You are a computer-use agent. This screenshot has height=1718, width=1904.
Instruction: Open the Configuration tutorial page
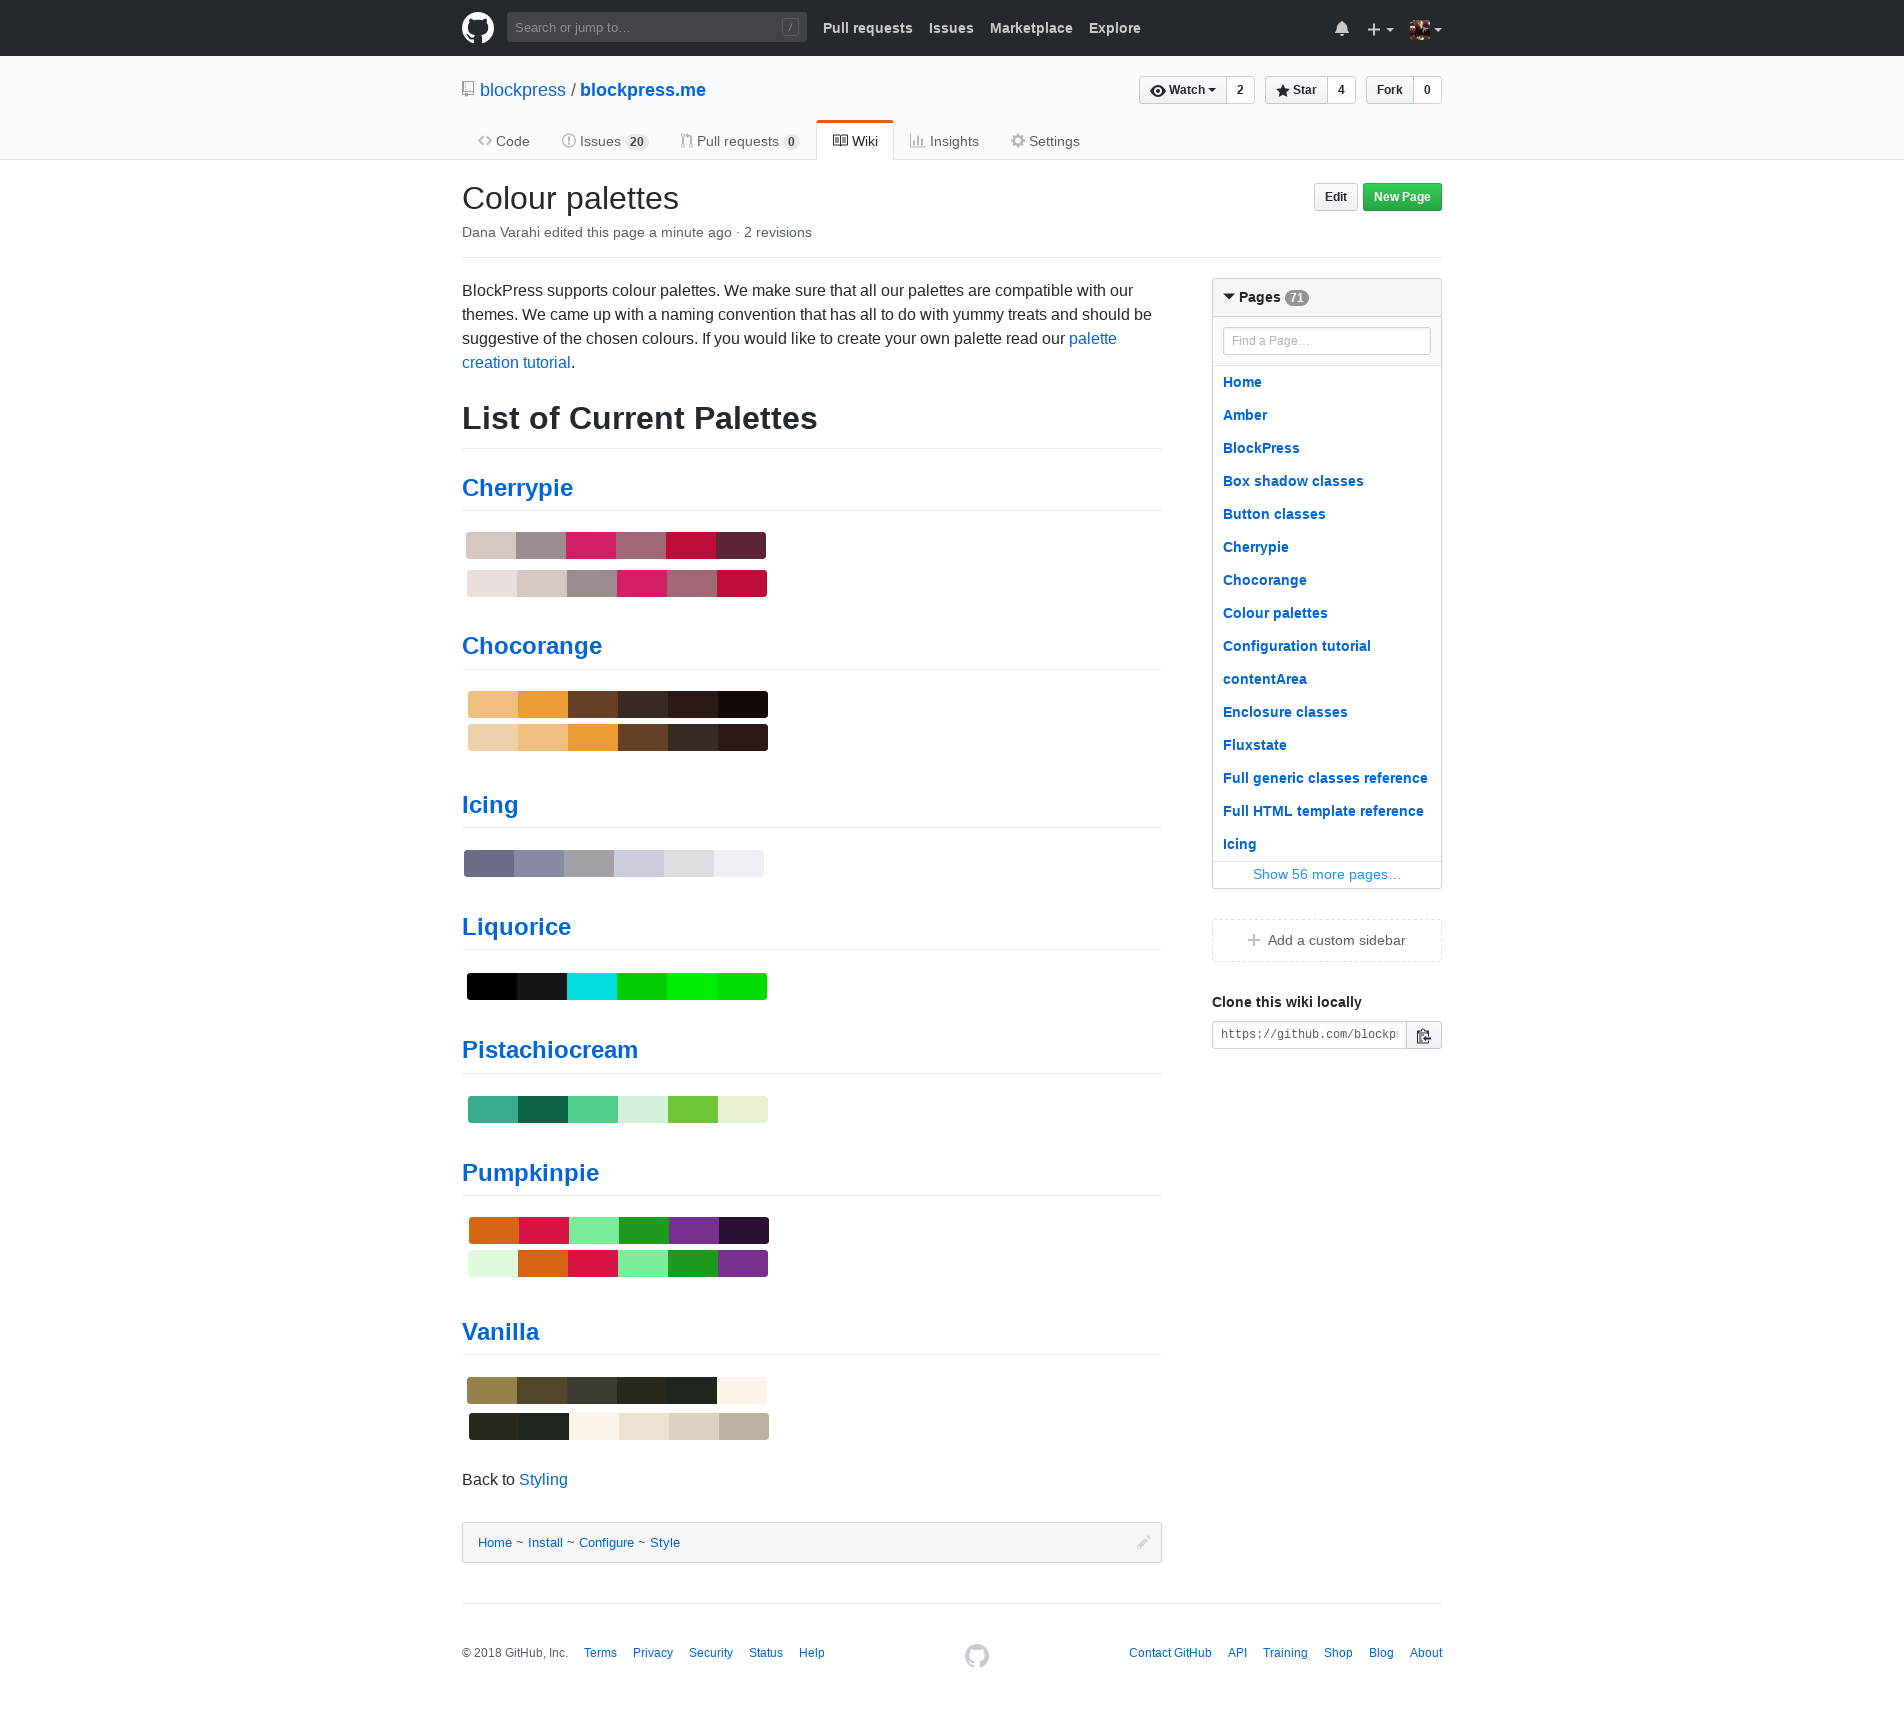[1297, 646]
